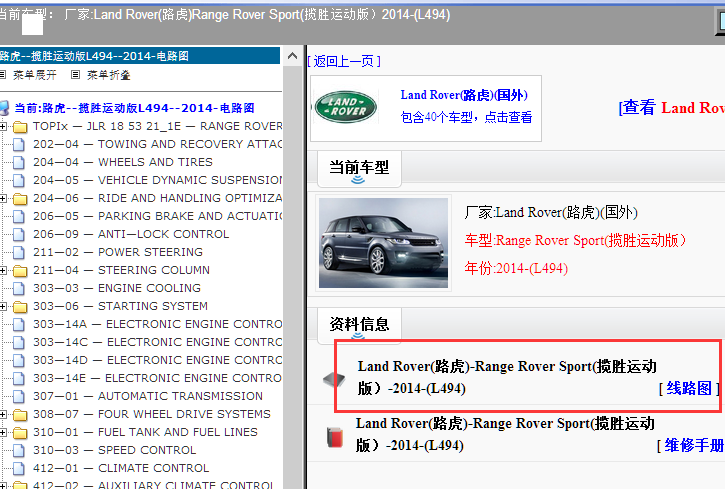Click the document icon for 202-04 Towing and Recovery
725x489 pixels.
tap(19, 145)
